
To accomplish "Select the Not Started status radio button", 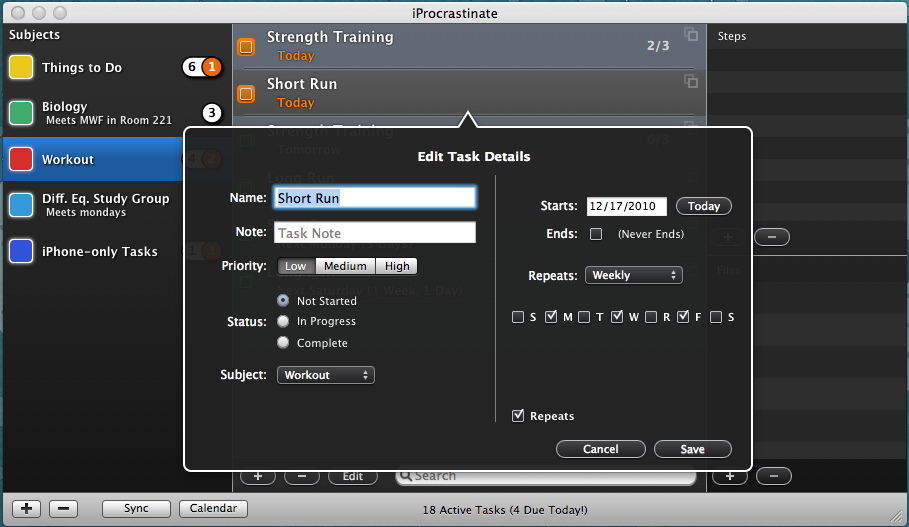I will [283, 300].
